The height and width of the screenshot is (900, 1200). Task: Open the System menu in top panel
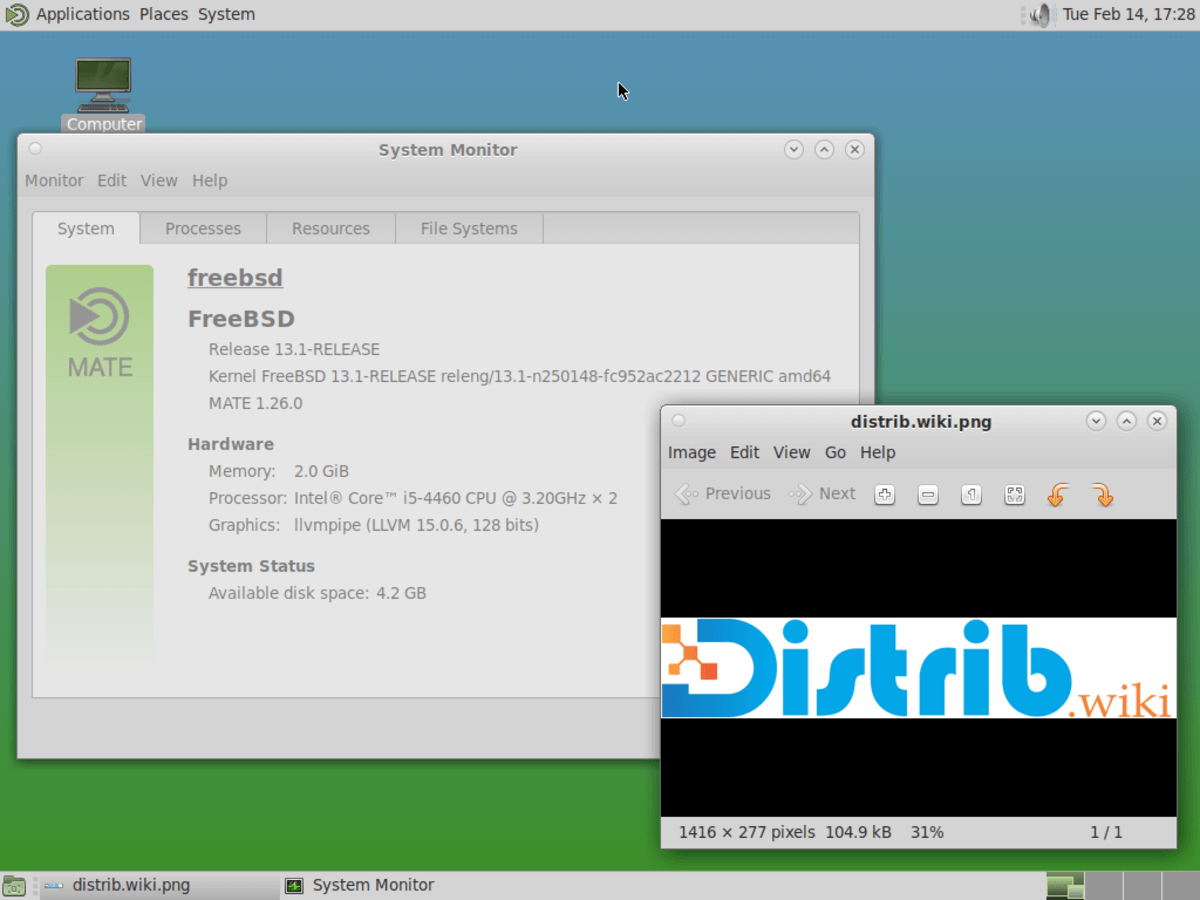pyautogui.click(x=226, y=14)
